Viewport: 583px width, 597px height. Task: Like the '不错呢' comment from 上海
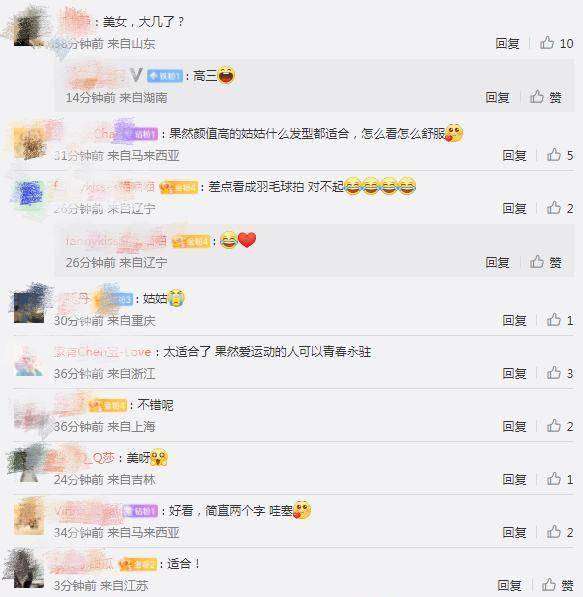pos(560,426)
